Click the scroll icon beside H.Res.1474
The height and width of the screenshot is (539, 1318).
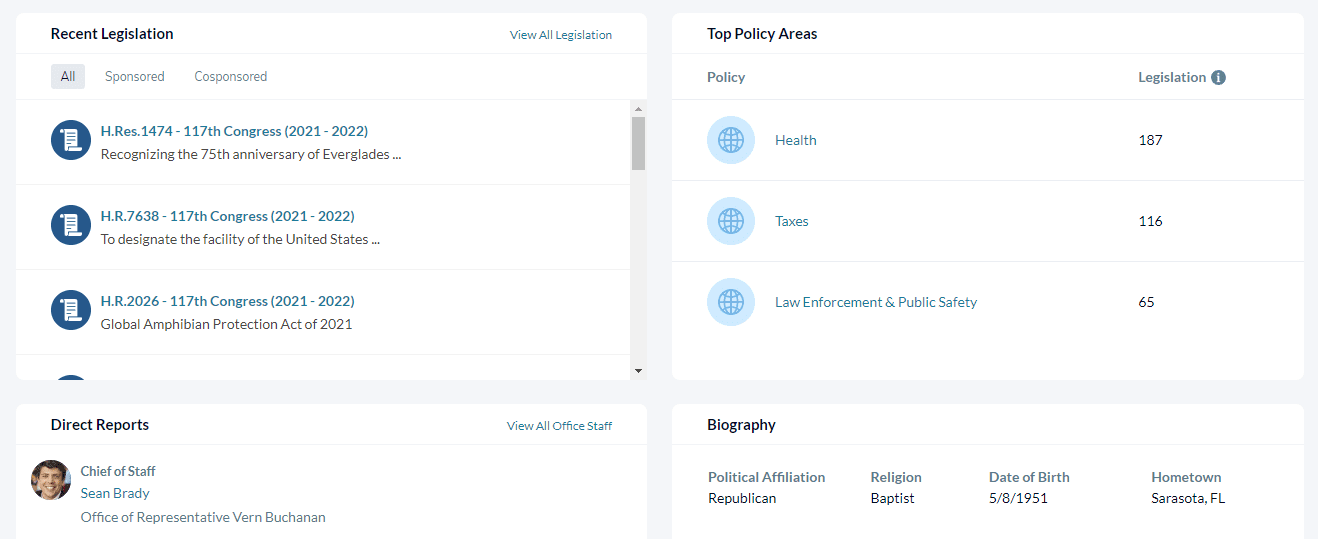[x=71, y=140]
